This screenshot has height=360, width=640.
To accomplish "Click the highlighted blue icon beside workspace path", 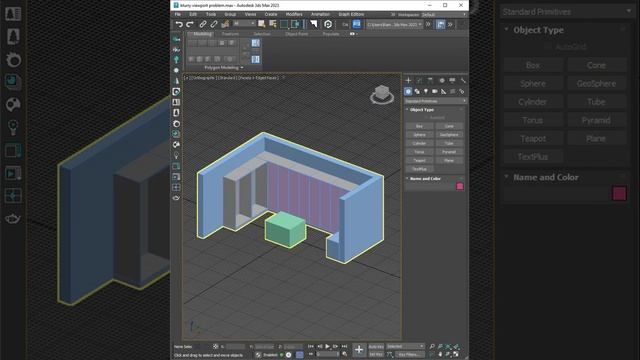I will pos(357,24).
